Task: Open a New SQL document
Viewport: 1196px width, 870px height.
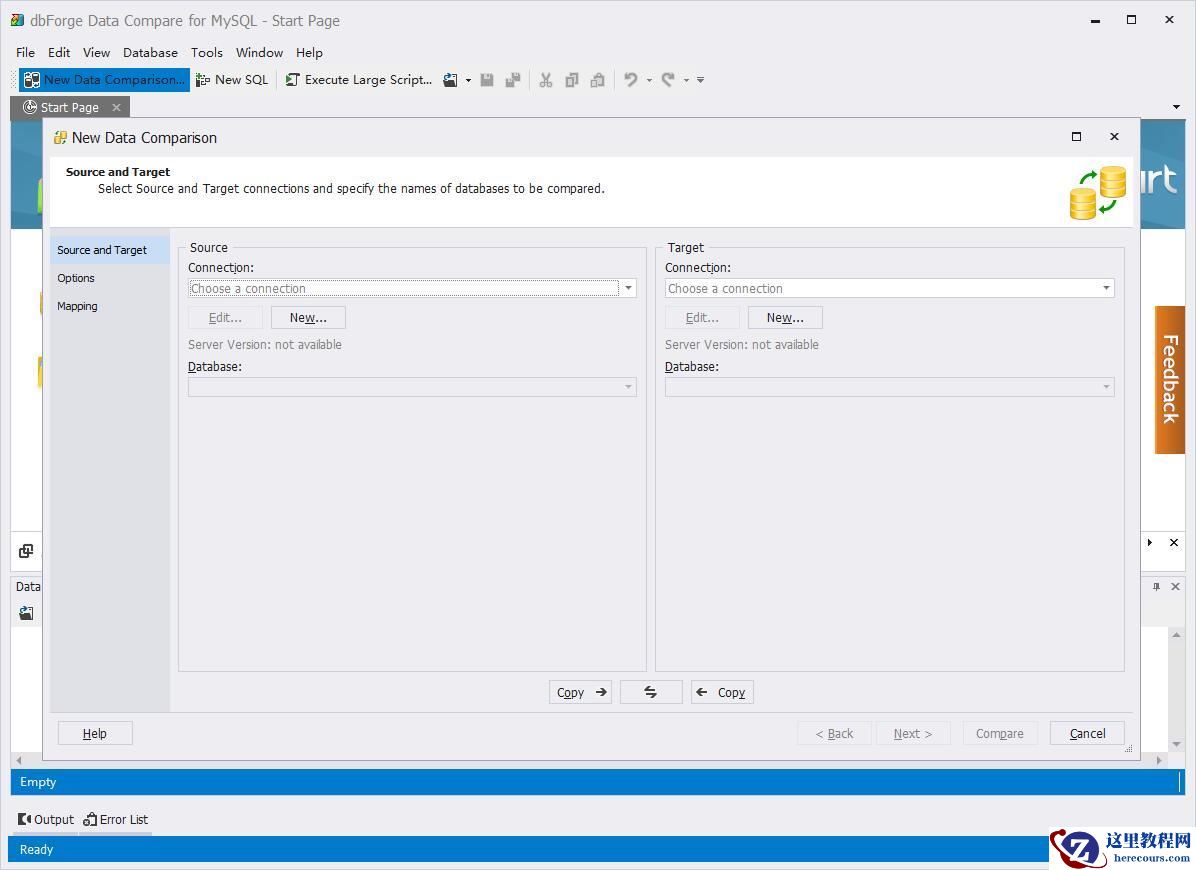Action: (232, 80)
